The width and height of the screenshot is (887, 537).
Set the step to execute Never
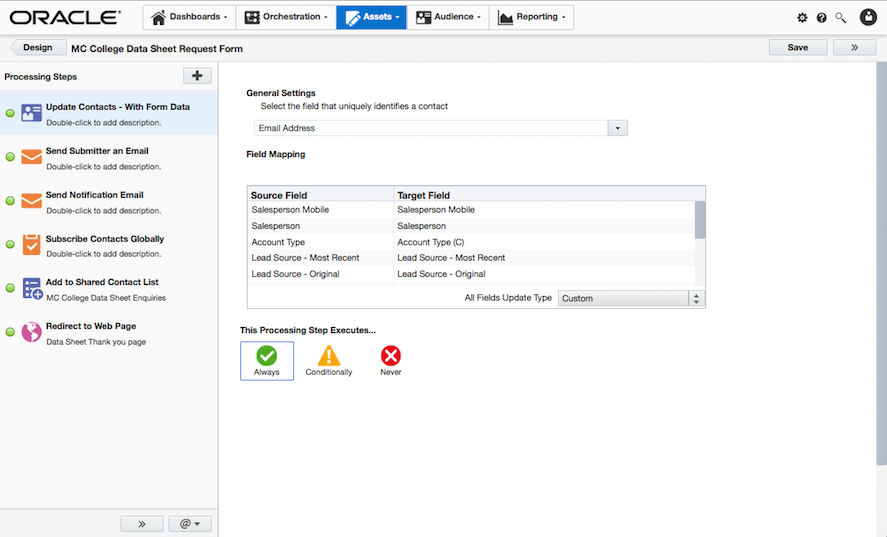tap(391, 361)
